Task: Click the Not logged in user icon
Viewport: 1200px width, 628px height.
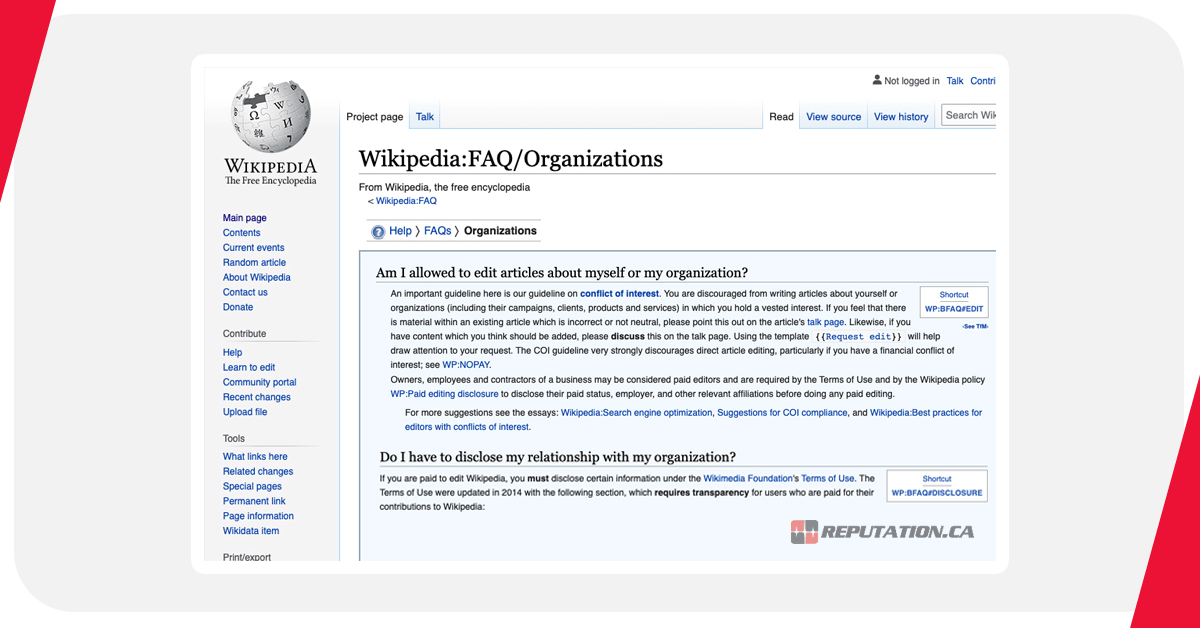Action: point(877,81)
